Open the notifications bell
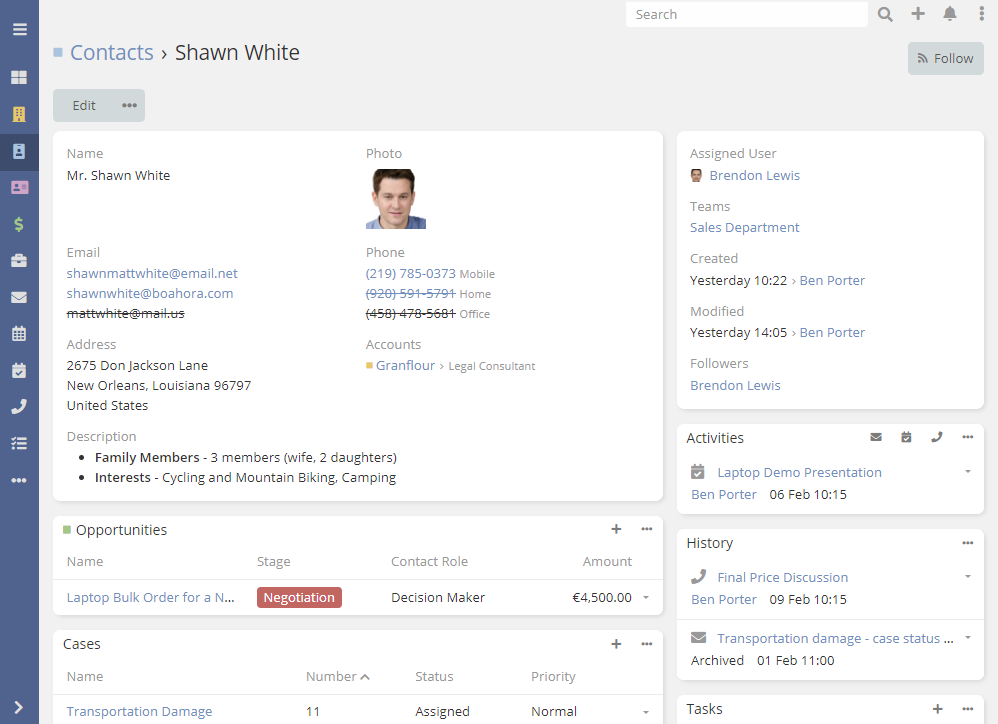Screen dimensions: 998x724 pyautogui.click(x=950, y=14)
